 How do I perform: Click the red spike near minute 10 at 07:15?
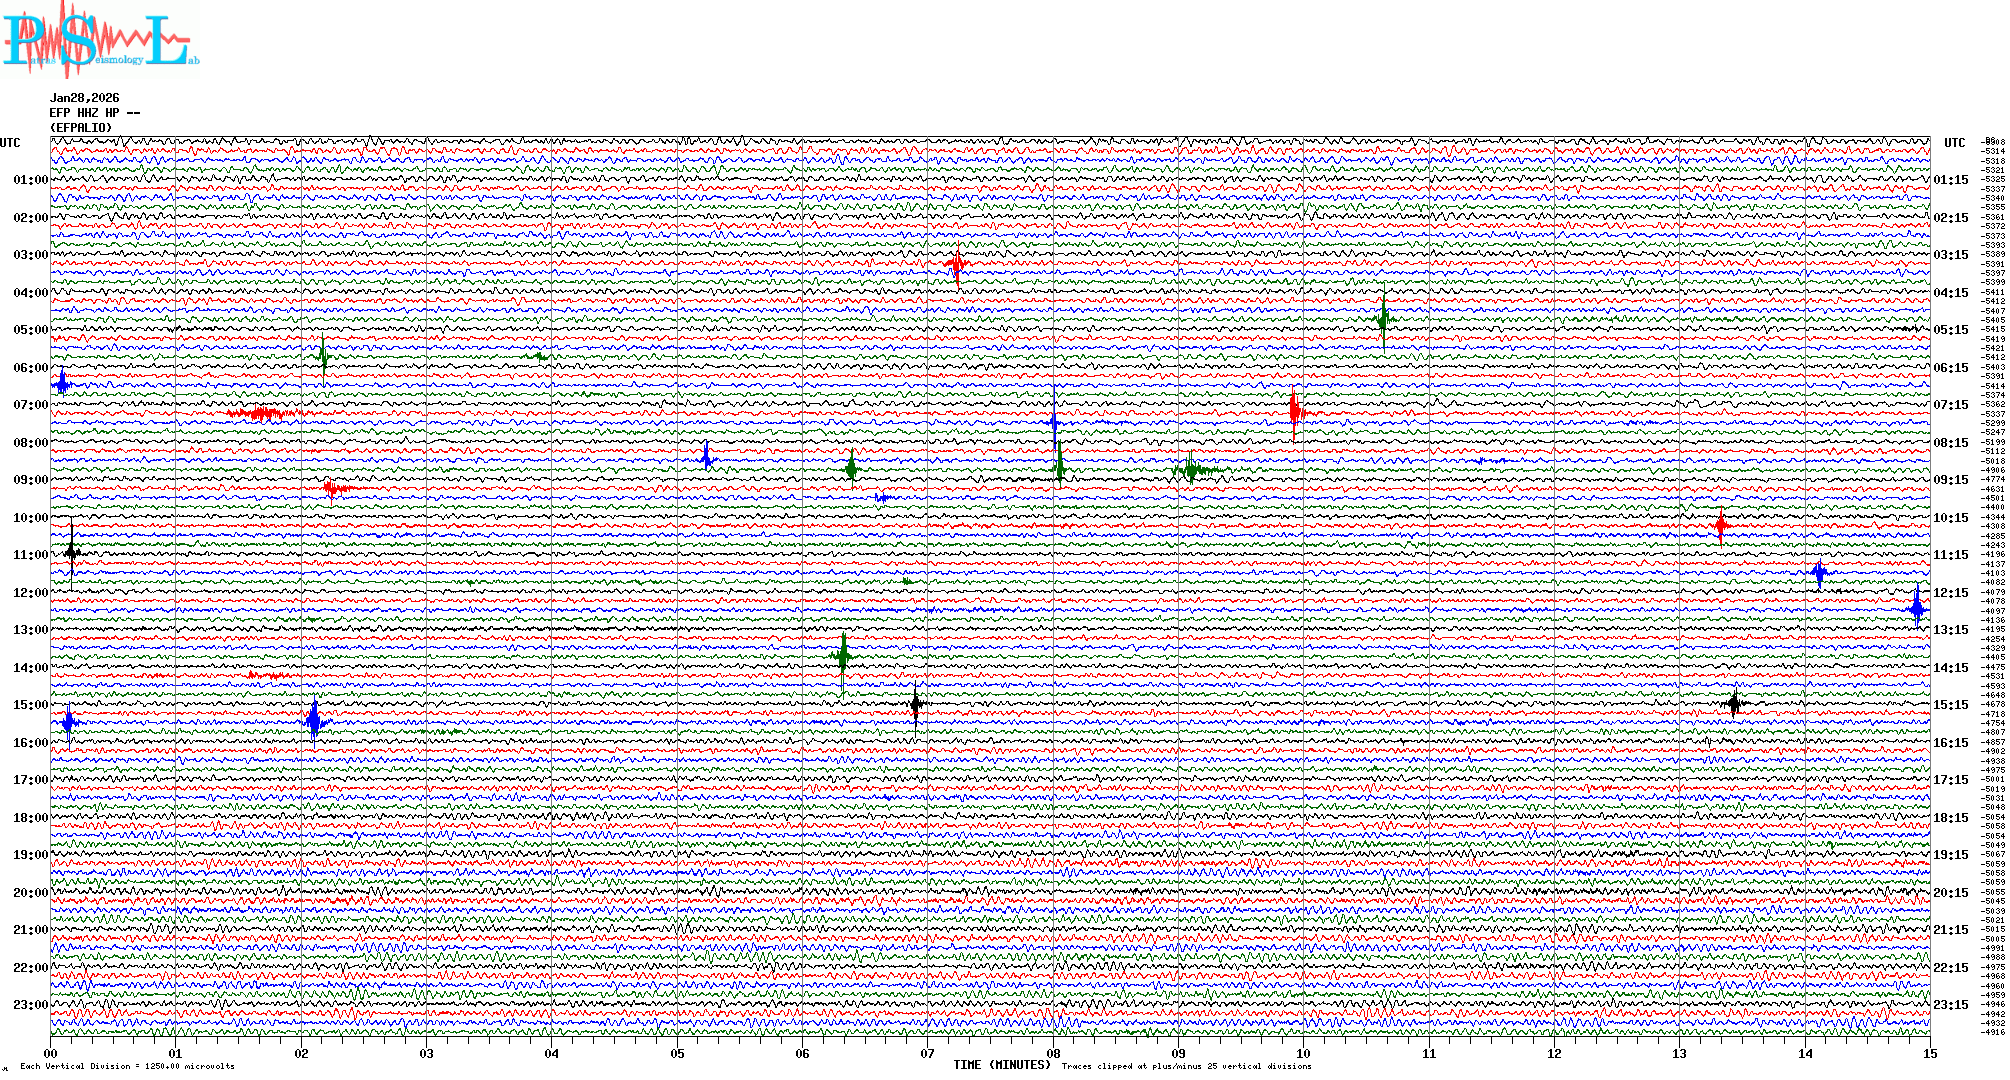[1295, 410]
